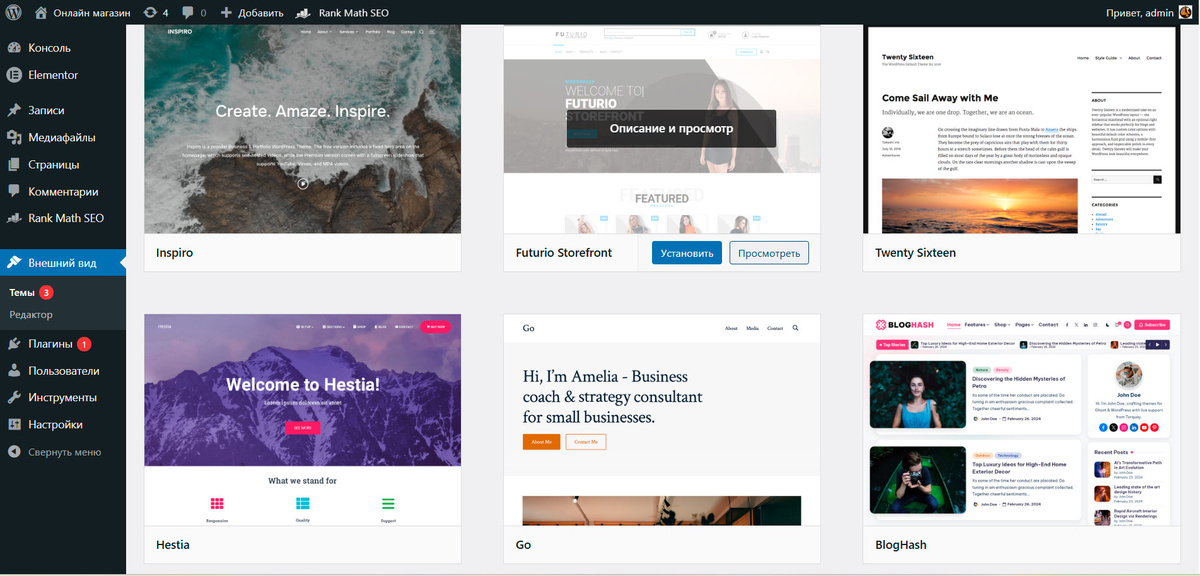Open Настройки menu item
This screenshot has width=1200, height=576.
(x=63, y=425)
